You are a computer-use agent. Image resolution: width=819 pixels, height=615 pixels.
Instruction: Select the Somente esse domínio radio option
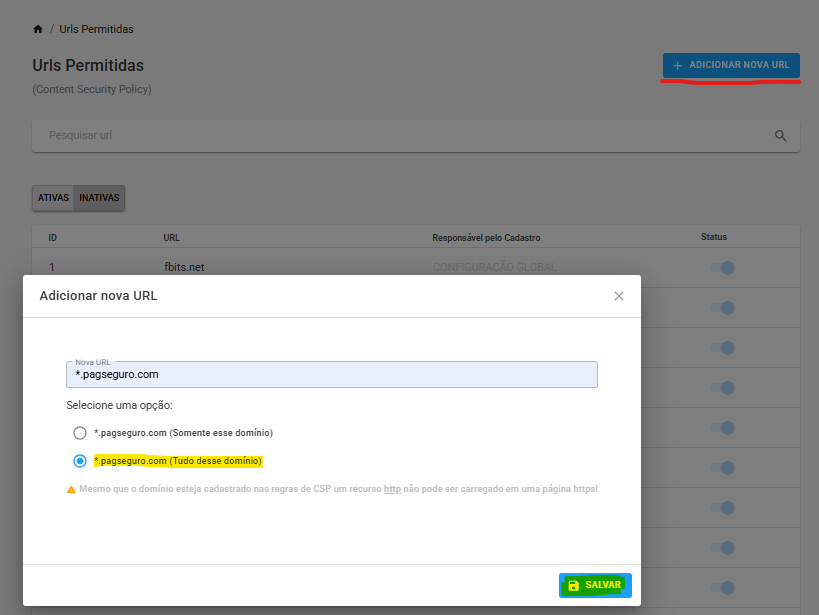click(80, 433)
